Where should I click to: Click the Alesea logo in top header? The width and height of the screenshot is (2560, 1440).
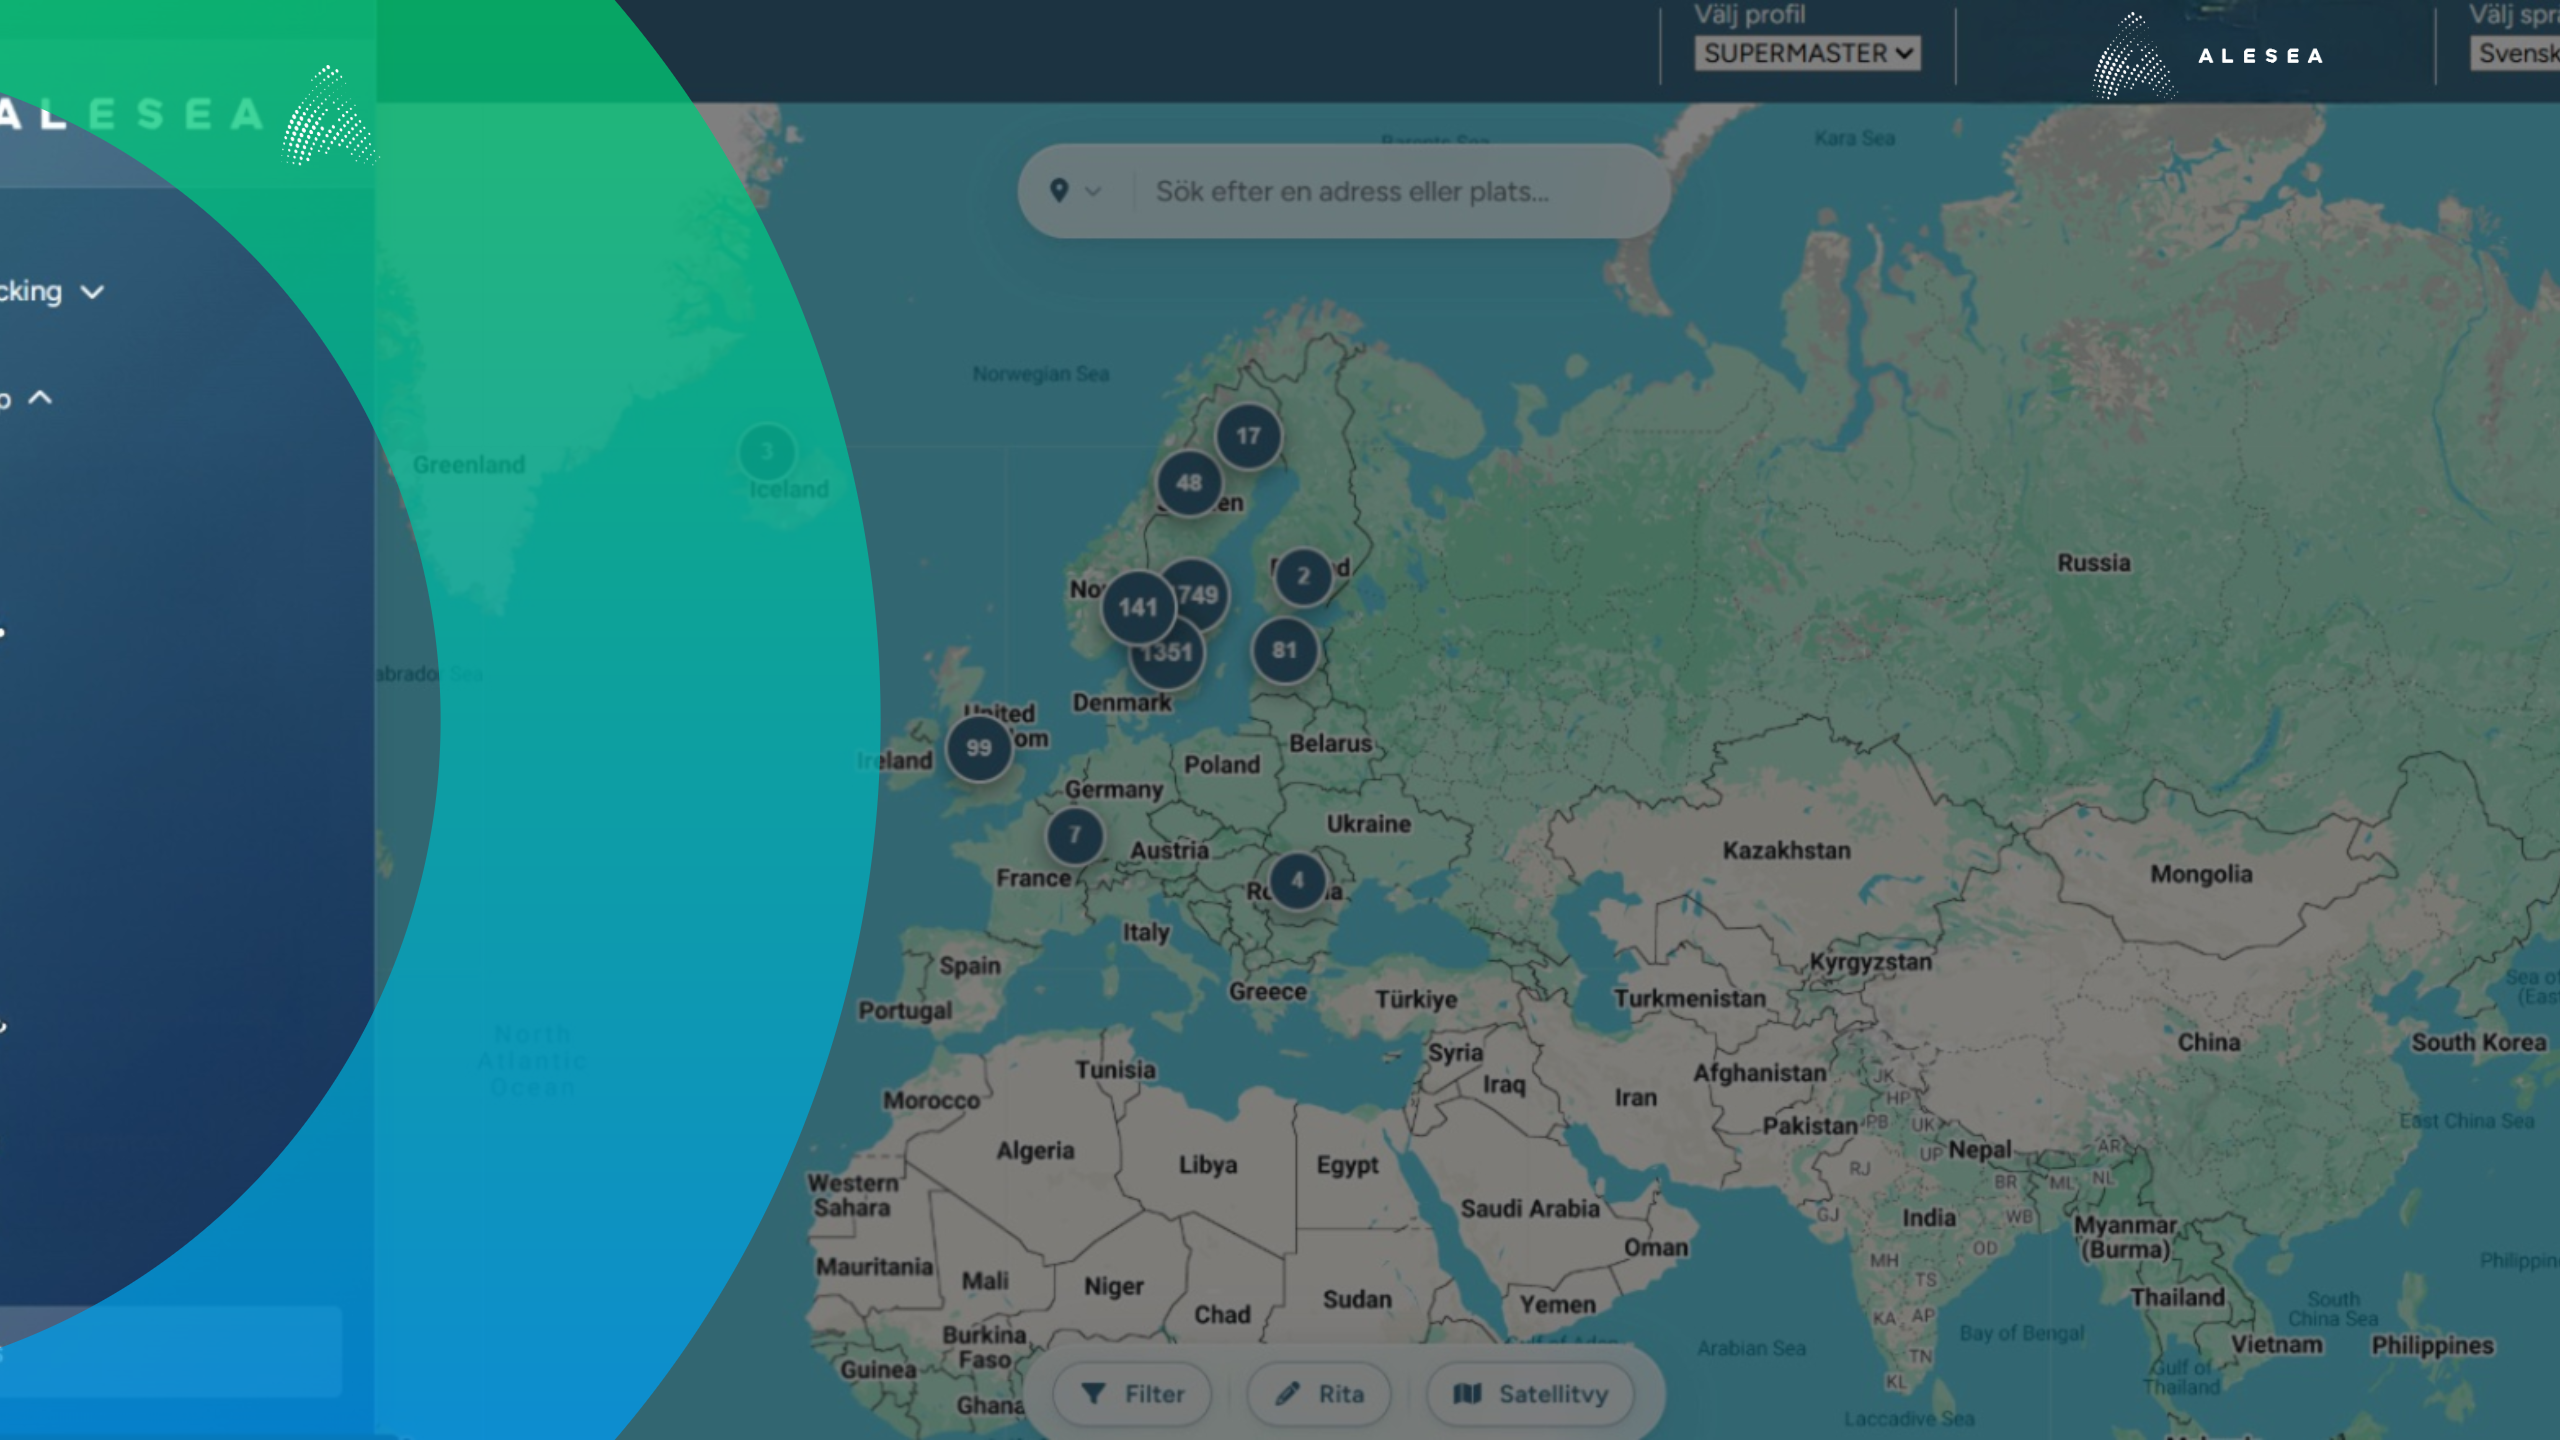[x=2208, y=56]
